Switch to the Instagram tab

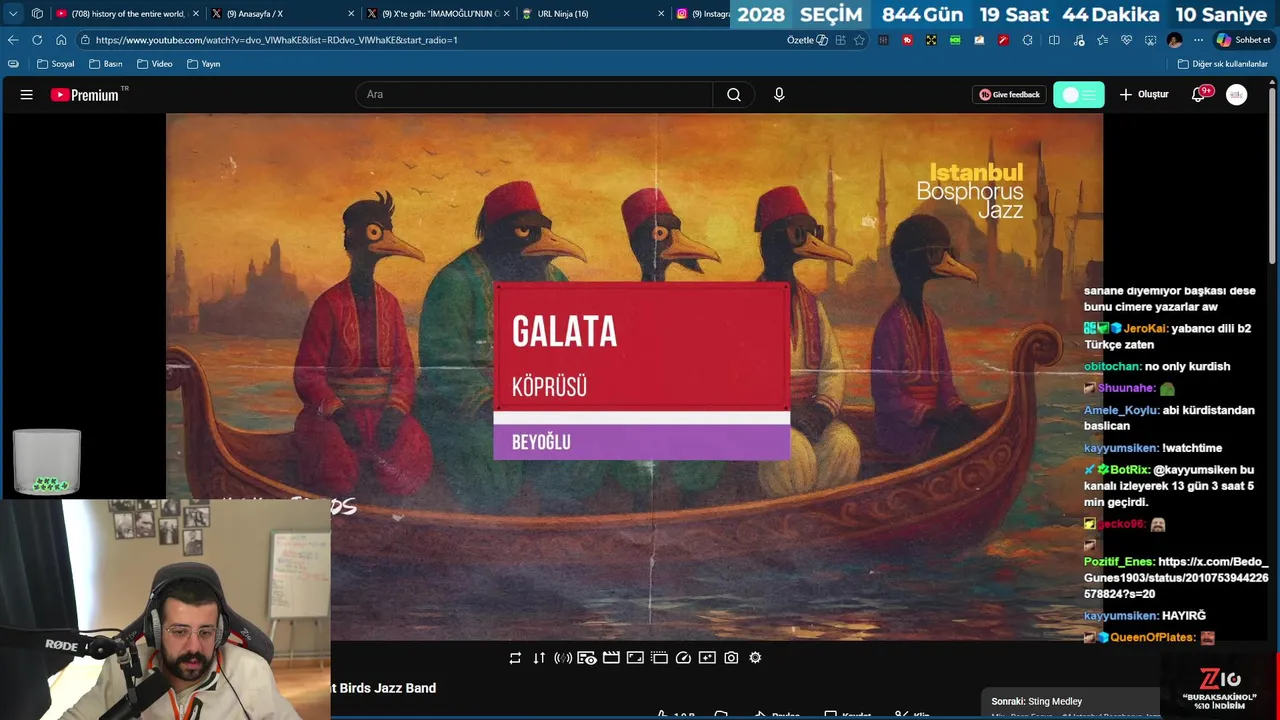point(702,14)
